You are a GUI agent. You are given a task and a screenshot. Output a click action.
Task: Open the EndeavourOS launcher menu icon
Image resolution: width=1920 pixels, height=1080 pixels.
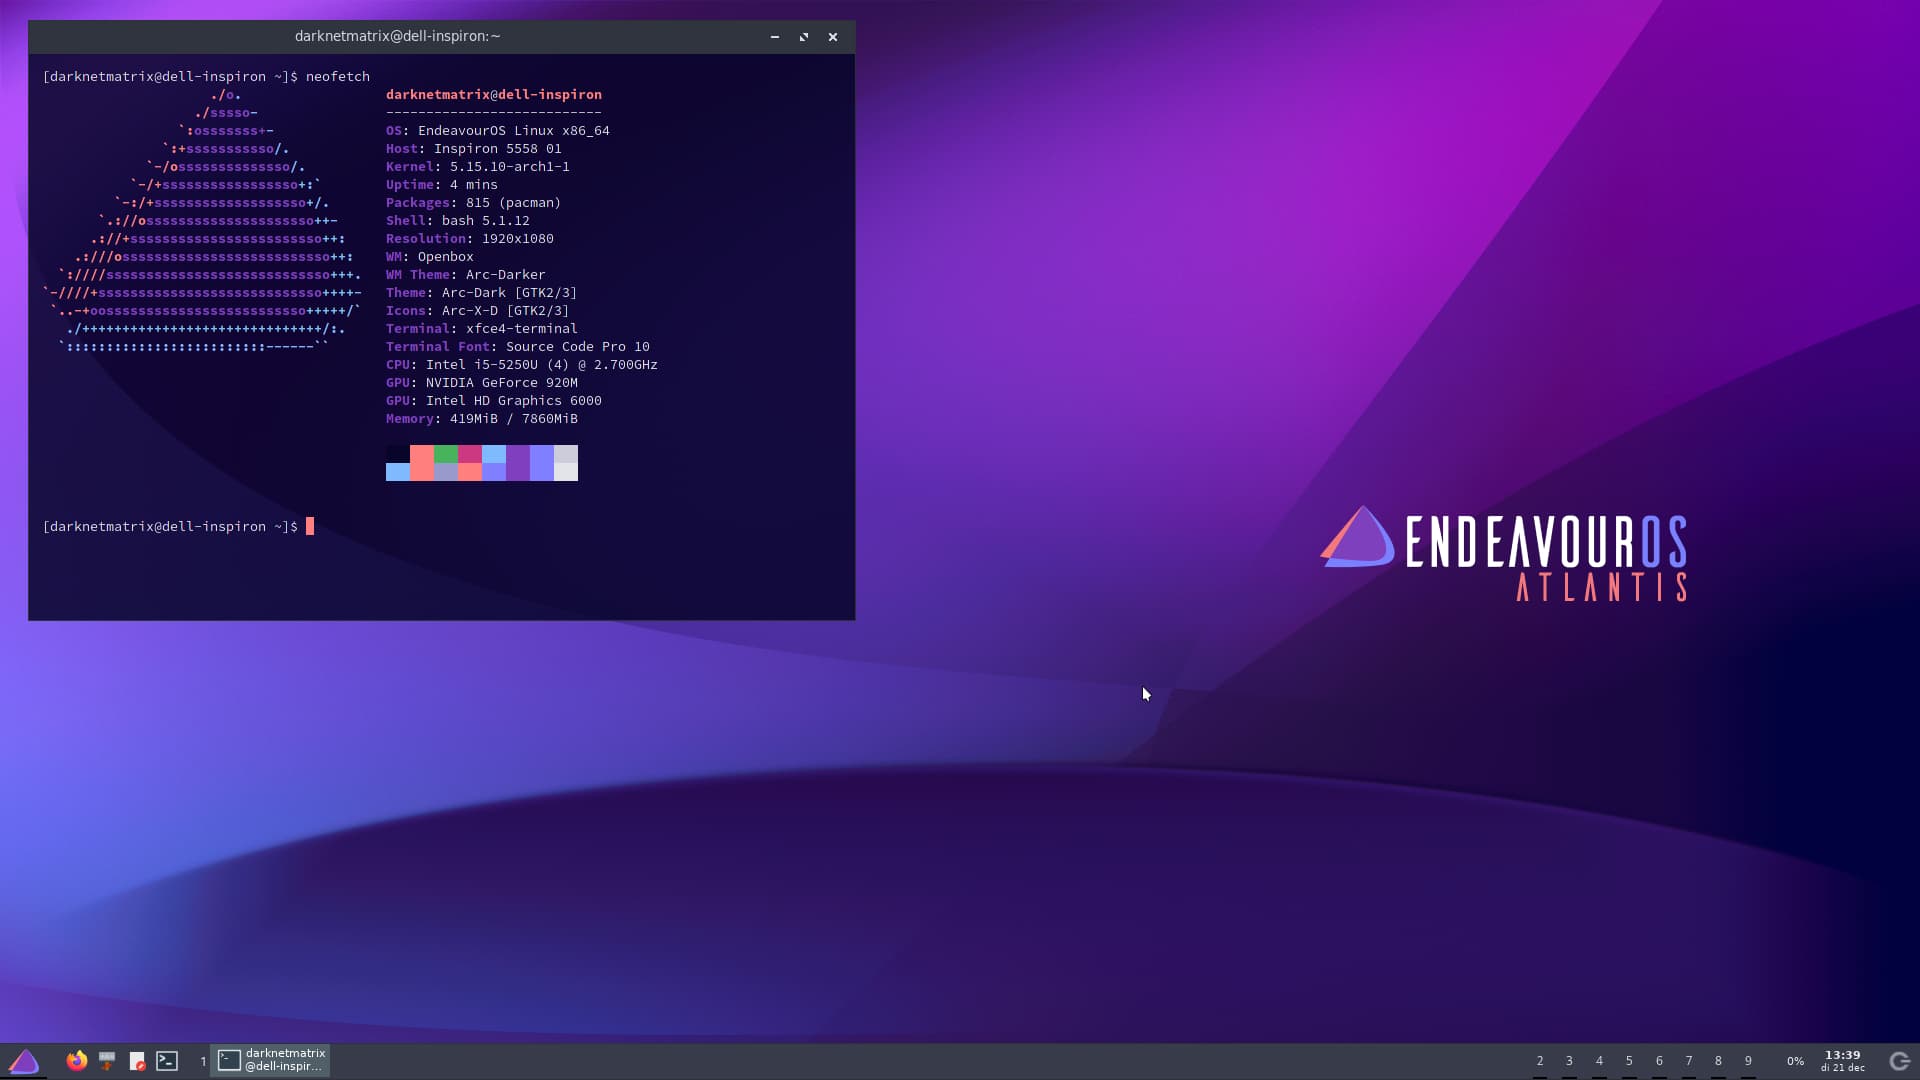click(x=23, y=1061)
